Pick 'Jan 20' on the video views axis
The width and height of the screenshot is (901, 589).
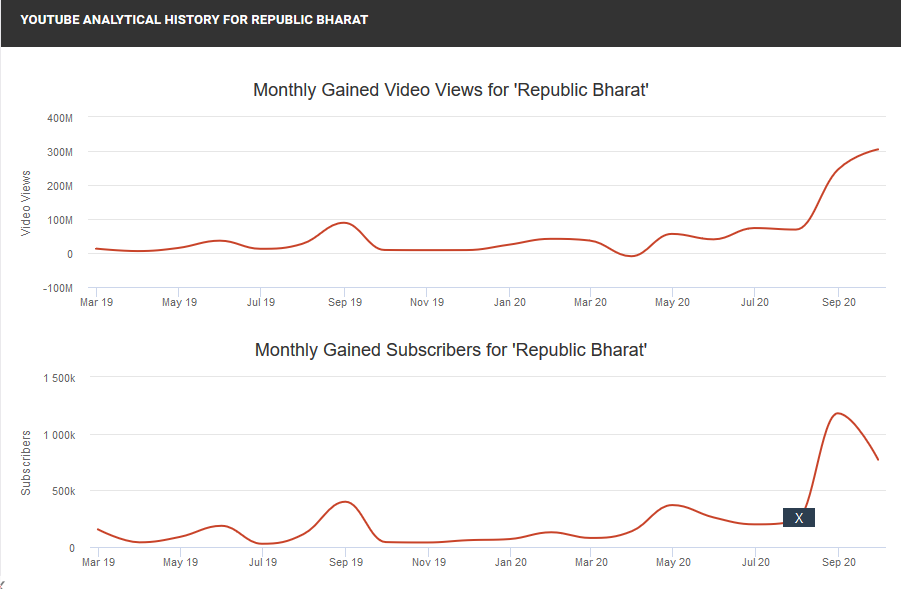tap(510, 301)
